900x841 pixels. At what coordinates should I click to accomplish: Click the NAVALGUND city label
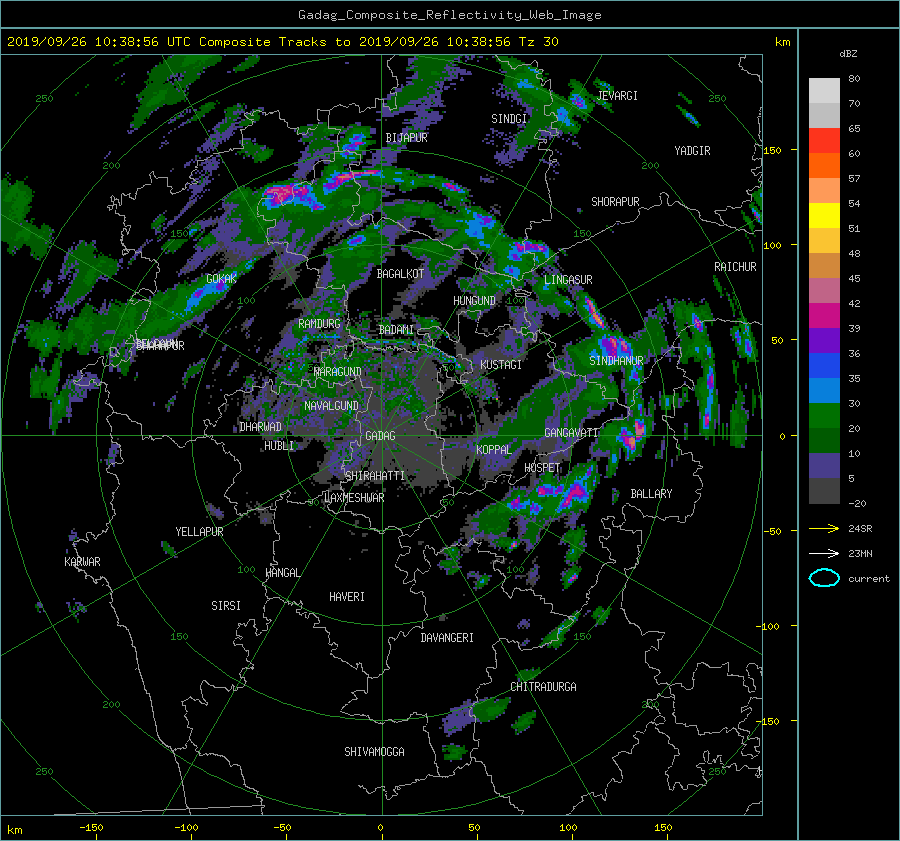point(331,406)
